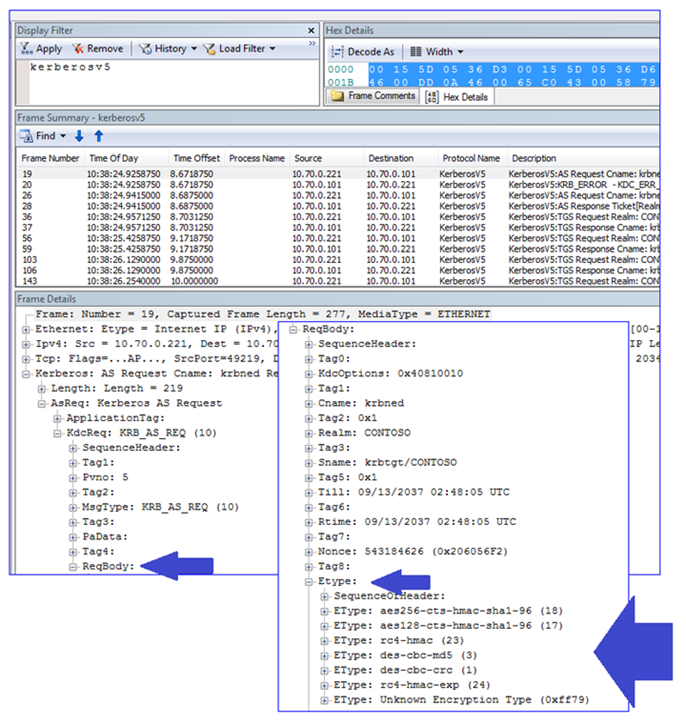Expand EType Unknown Encryption Type node
The image size is (686, 725).
[325, 700]
